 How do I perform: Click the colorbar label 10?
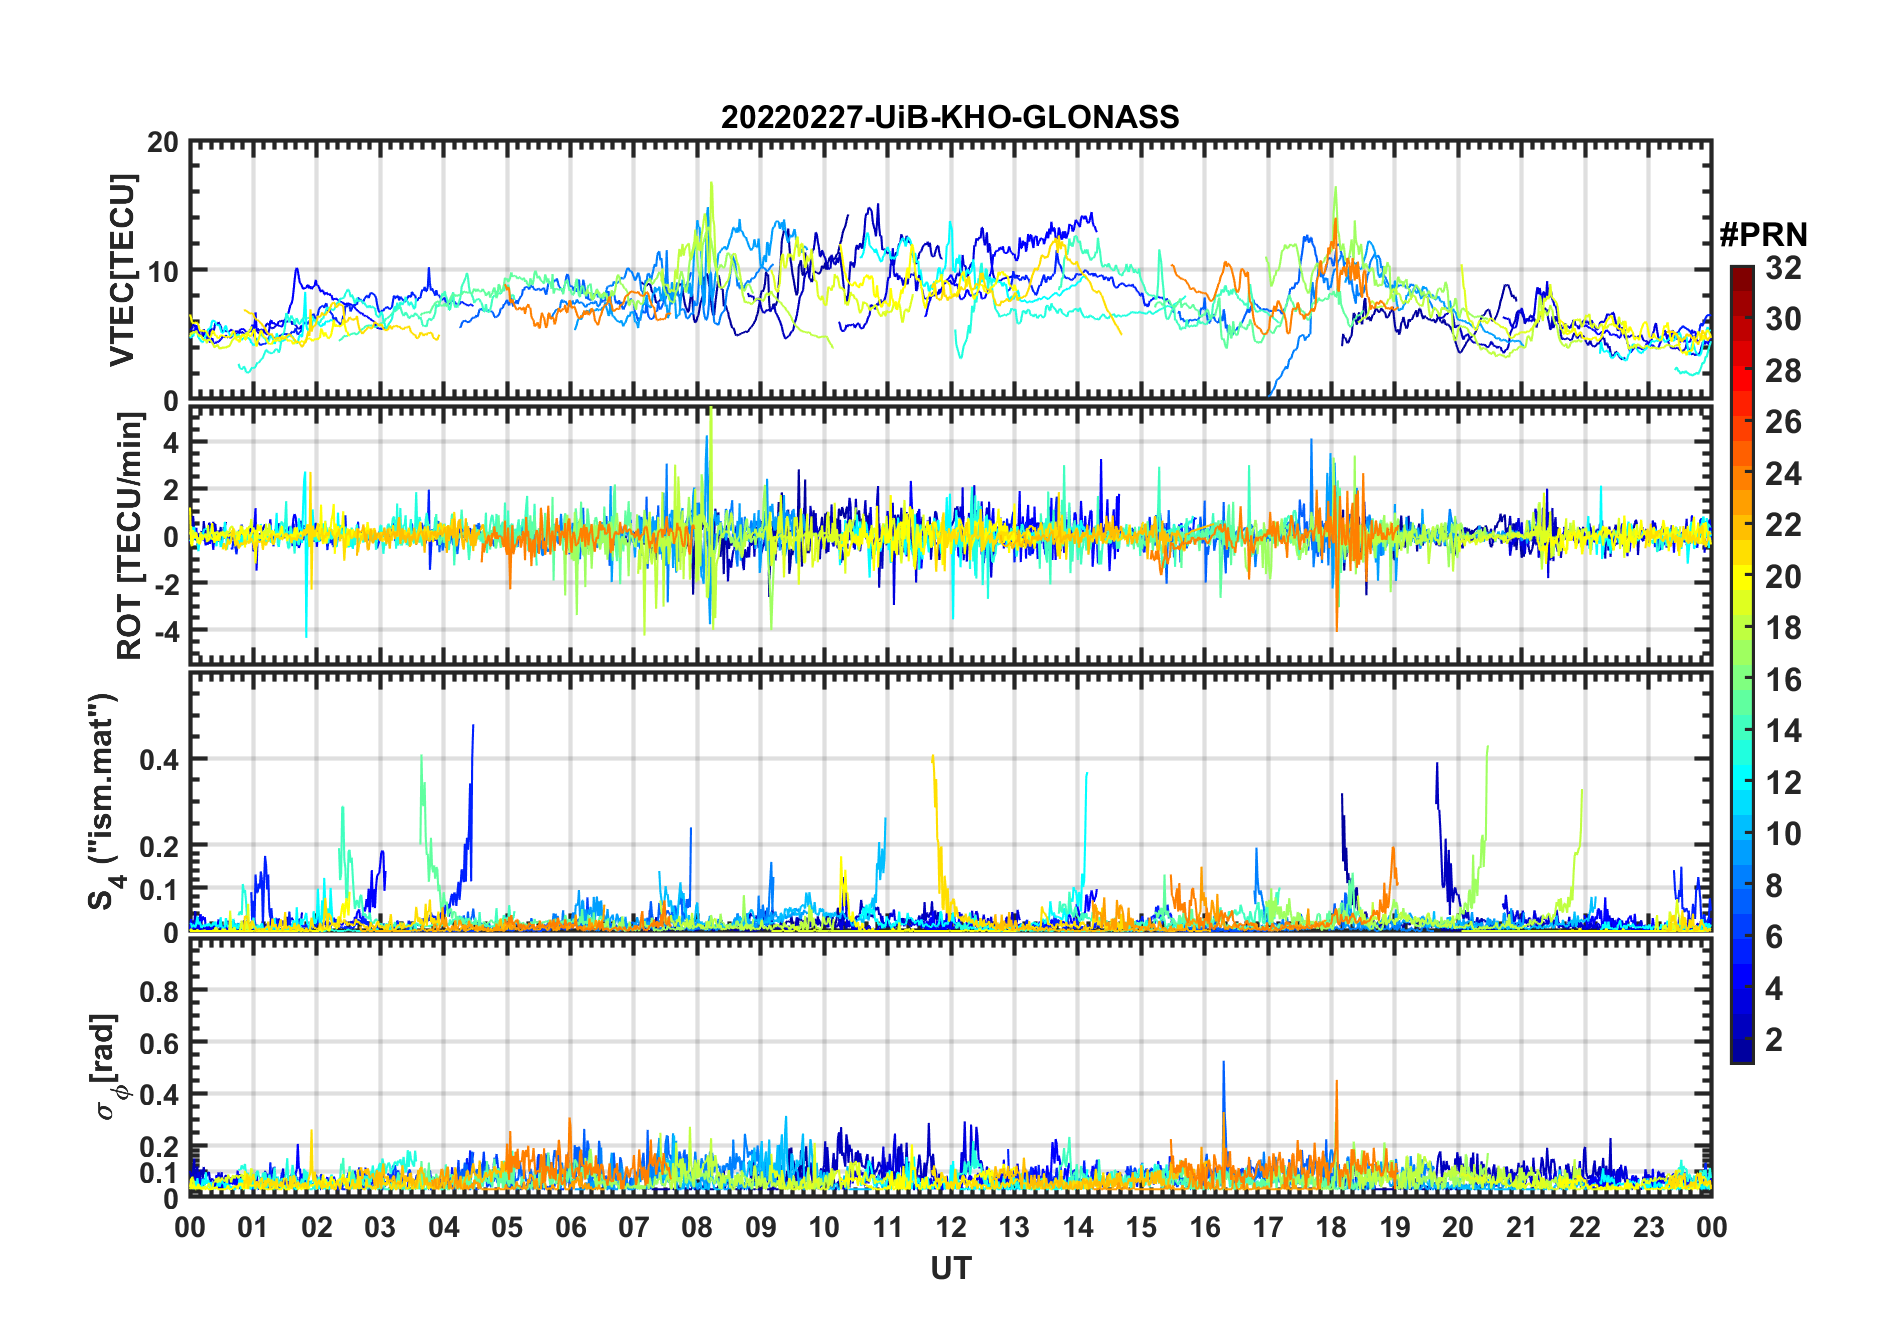tap(1782, 834)
